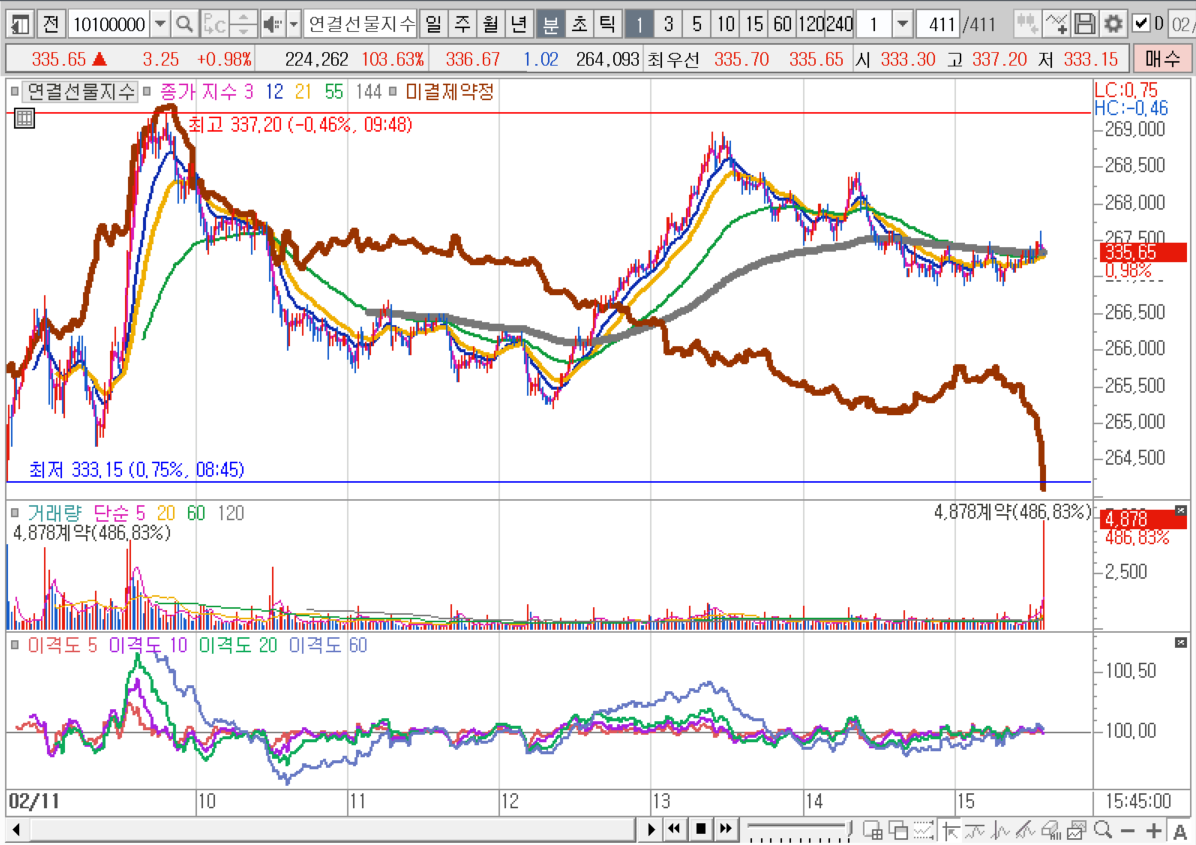Expand the interval value dropdown arrow
This screenshot has width=1196, height=845.
(x=902, y=24)
